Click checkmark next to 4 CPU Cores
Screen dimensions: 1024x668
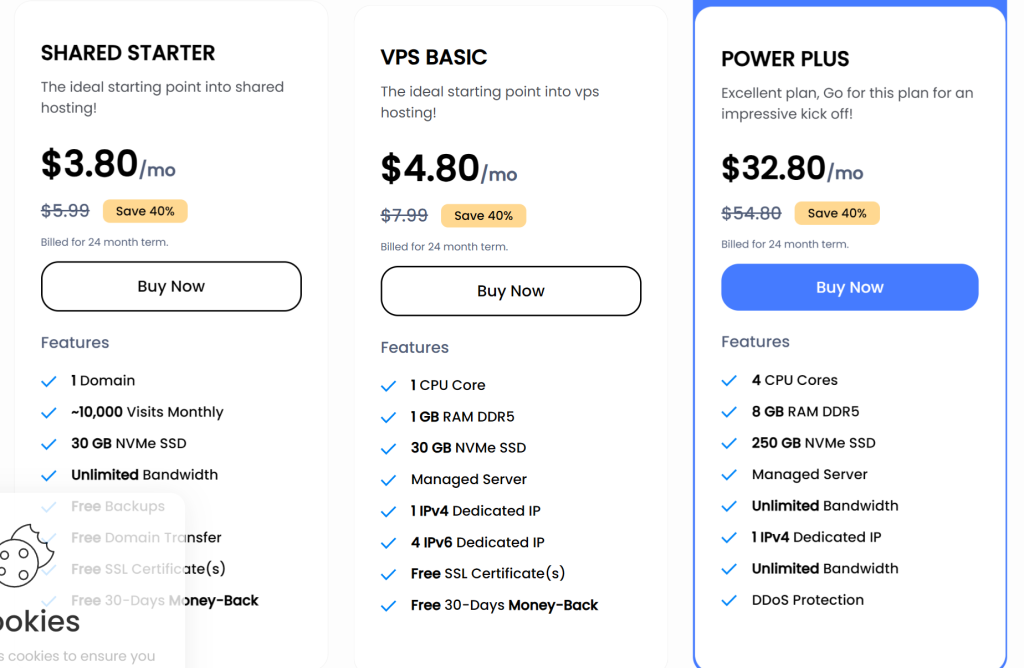coord(729,381)
